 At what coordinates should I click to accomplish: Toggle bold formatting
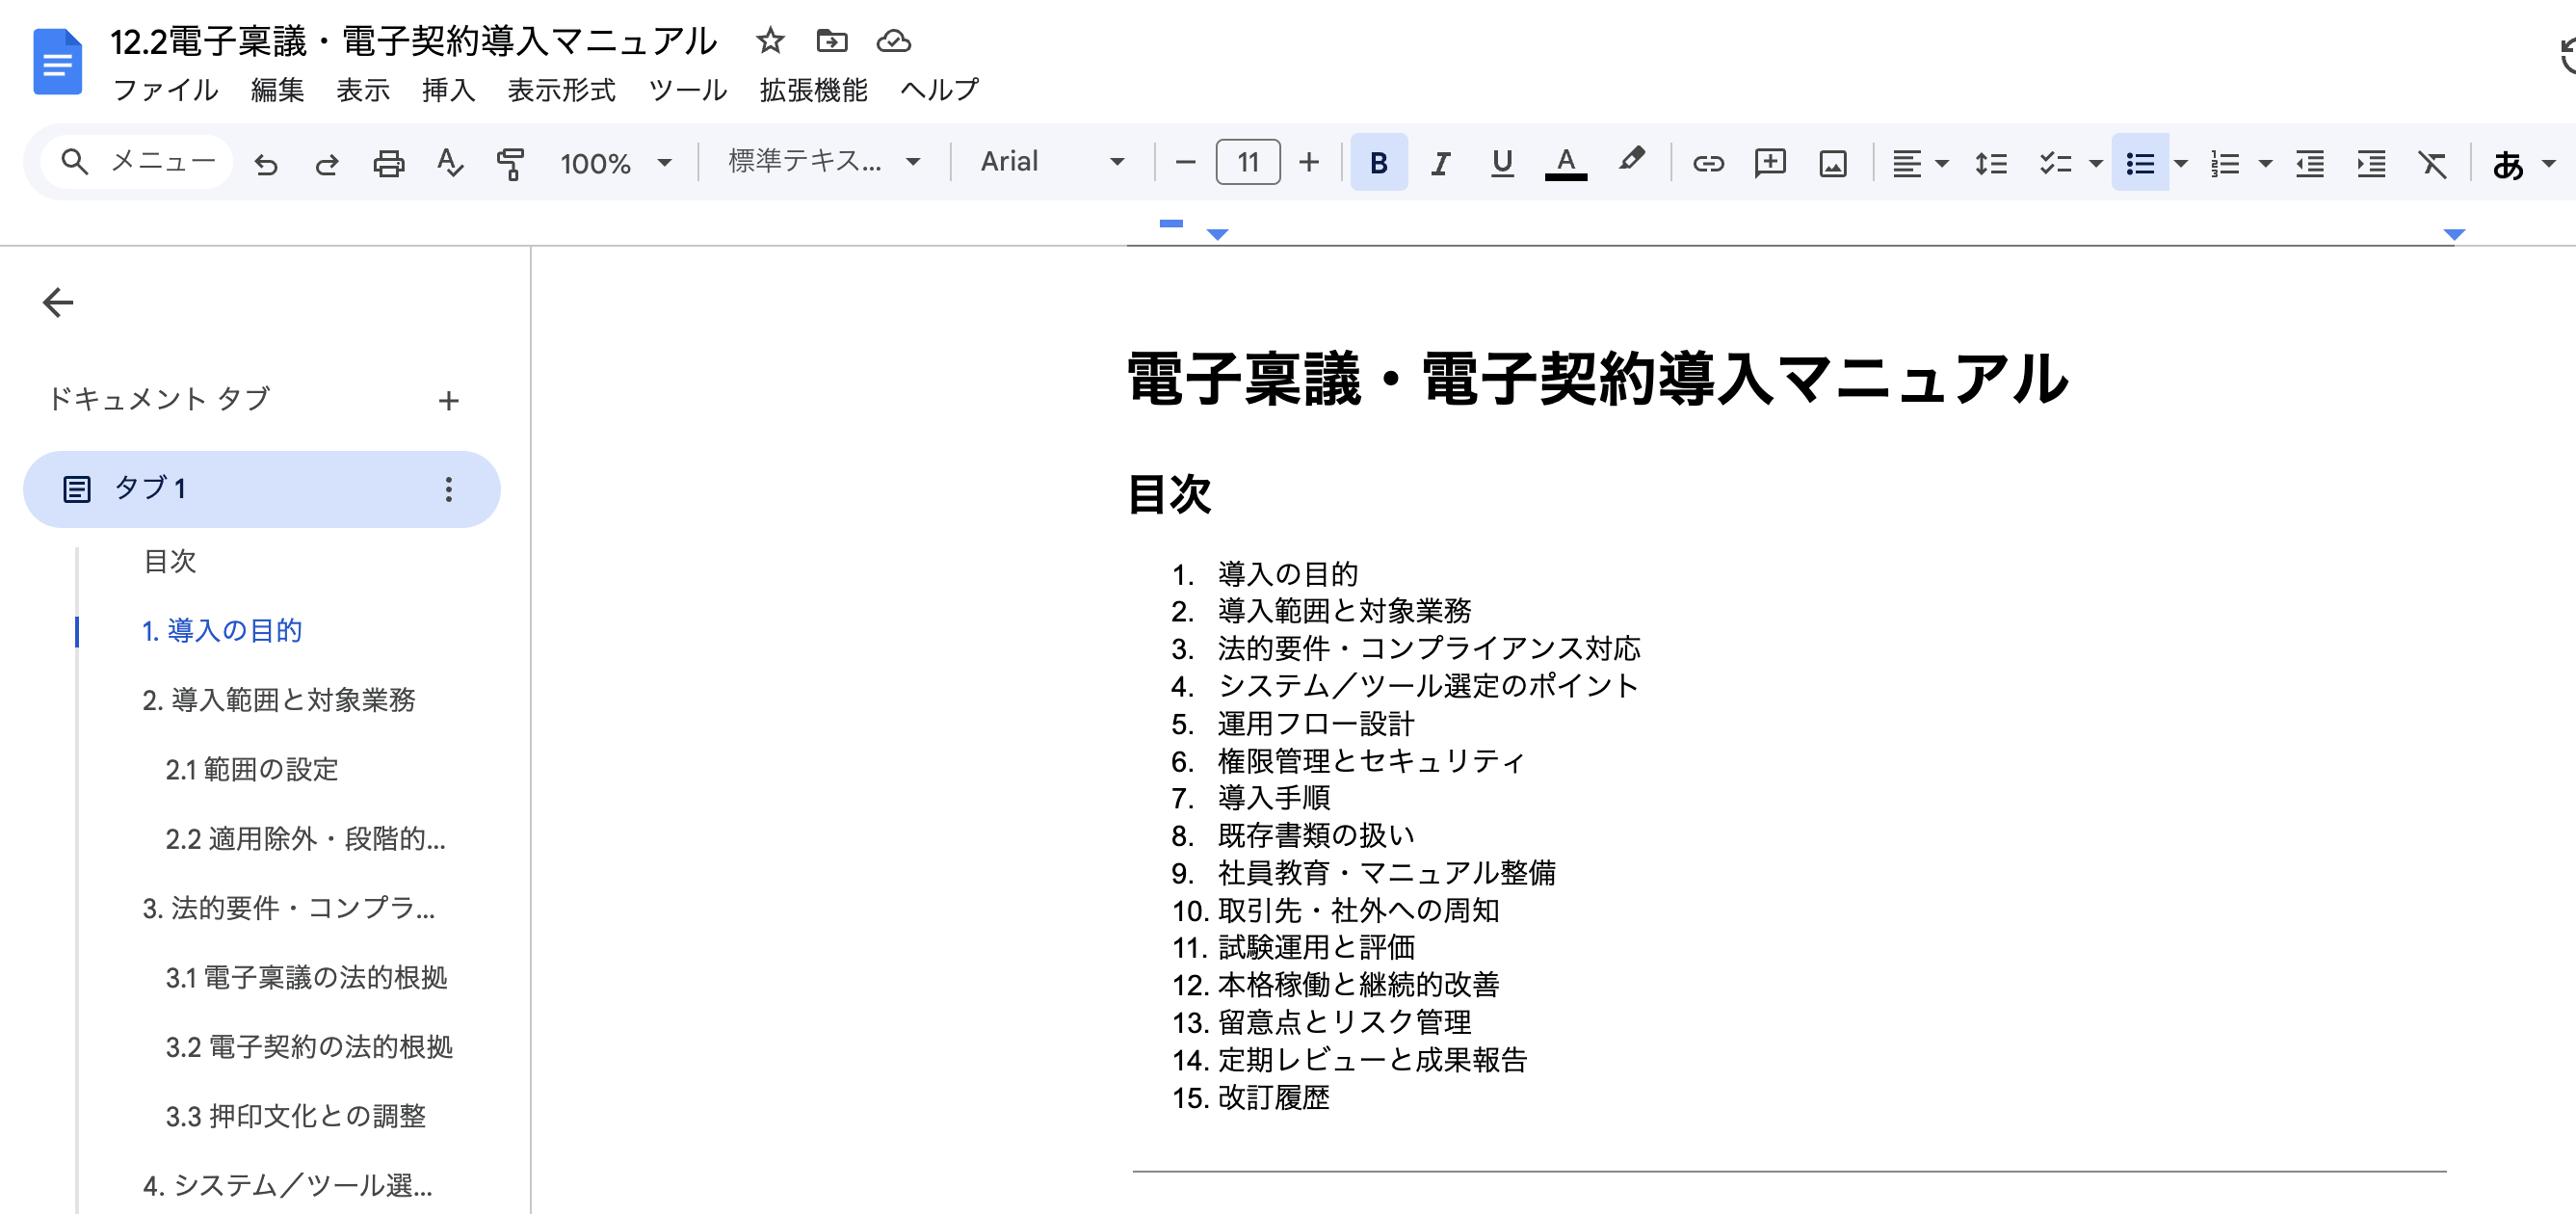point(1378,162)
